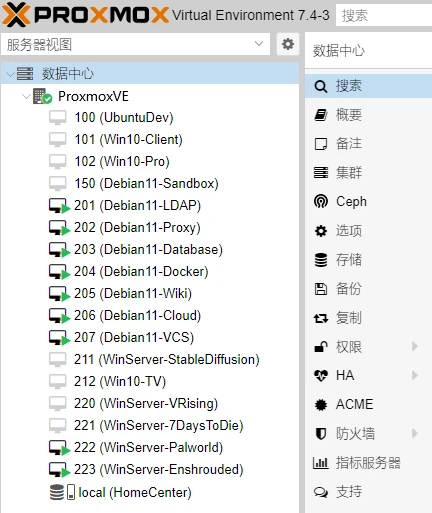Viewport: 432px width, 513px height.
Task: Select VM 221 (WinServer-7DaysToDie)
Action: coord(159,426)
